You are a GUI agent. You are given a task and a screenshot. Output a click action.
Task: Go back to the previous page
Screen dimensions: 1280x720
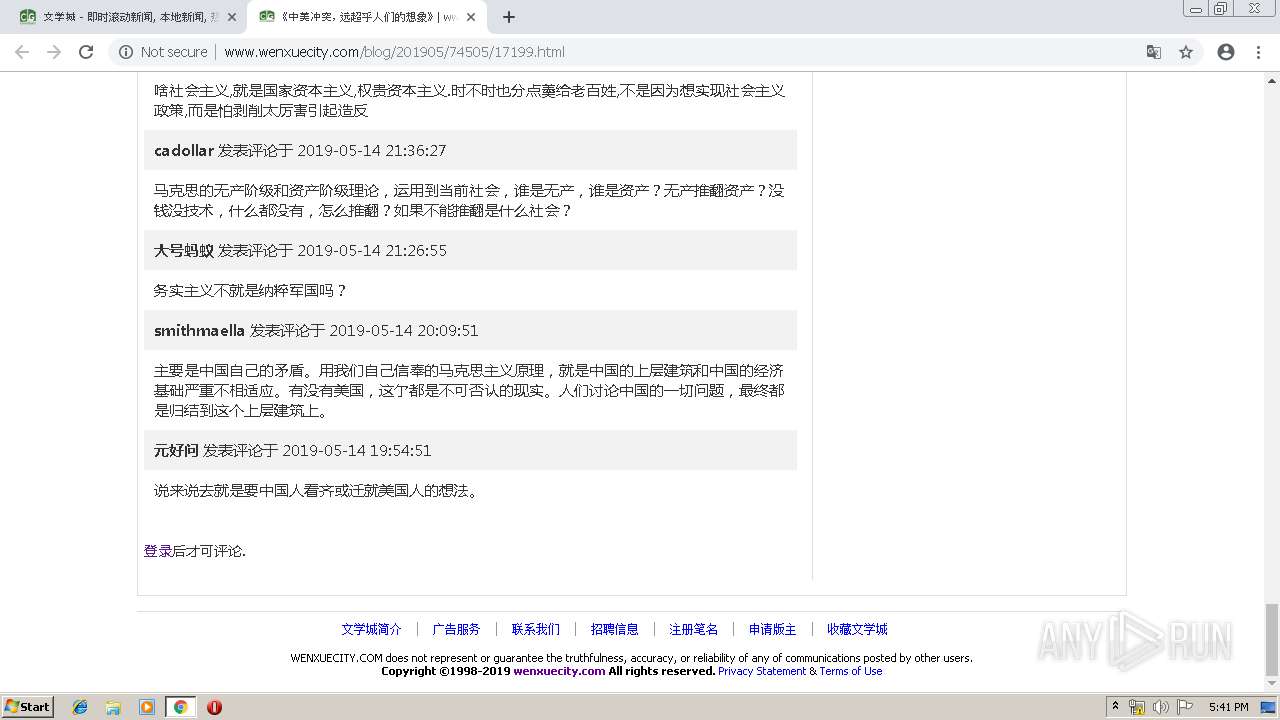[x=22, y=52]
